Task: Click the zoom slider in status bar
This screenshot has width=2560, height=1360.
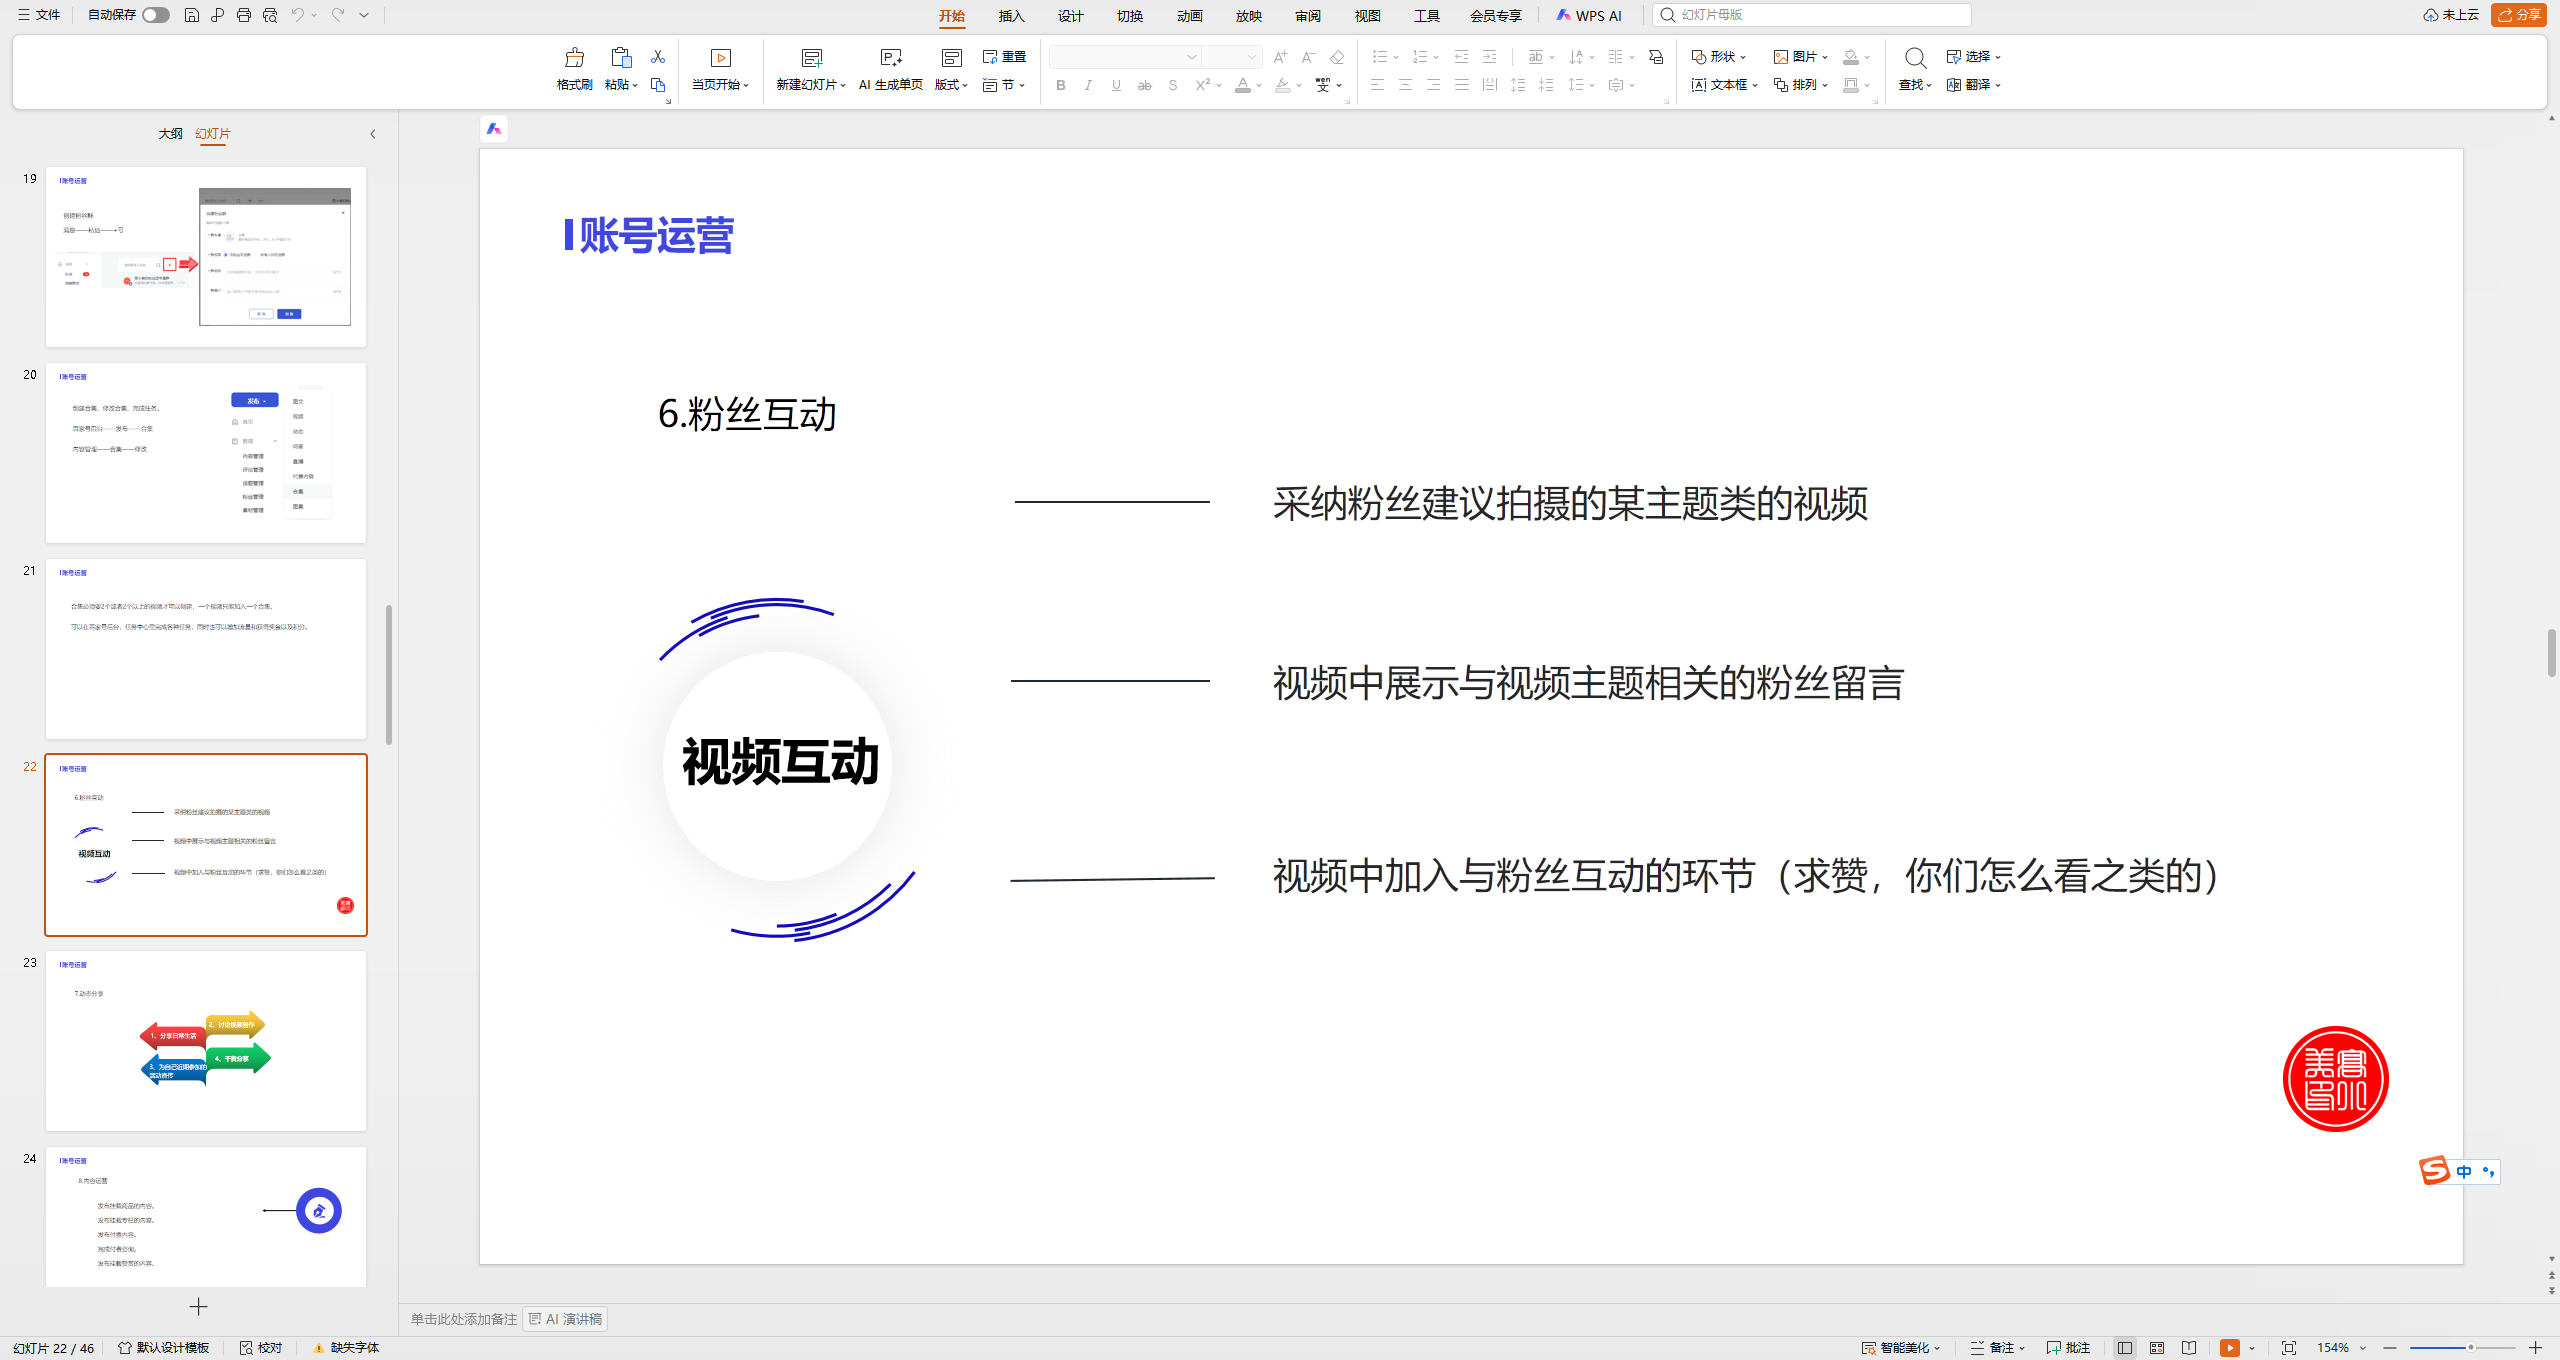Action: point(2462,1348)
